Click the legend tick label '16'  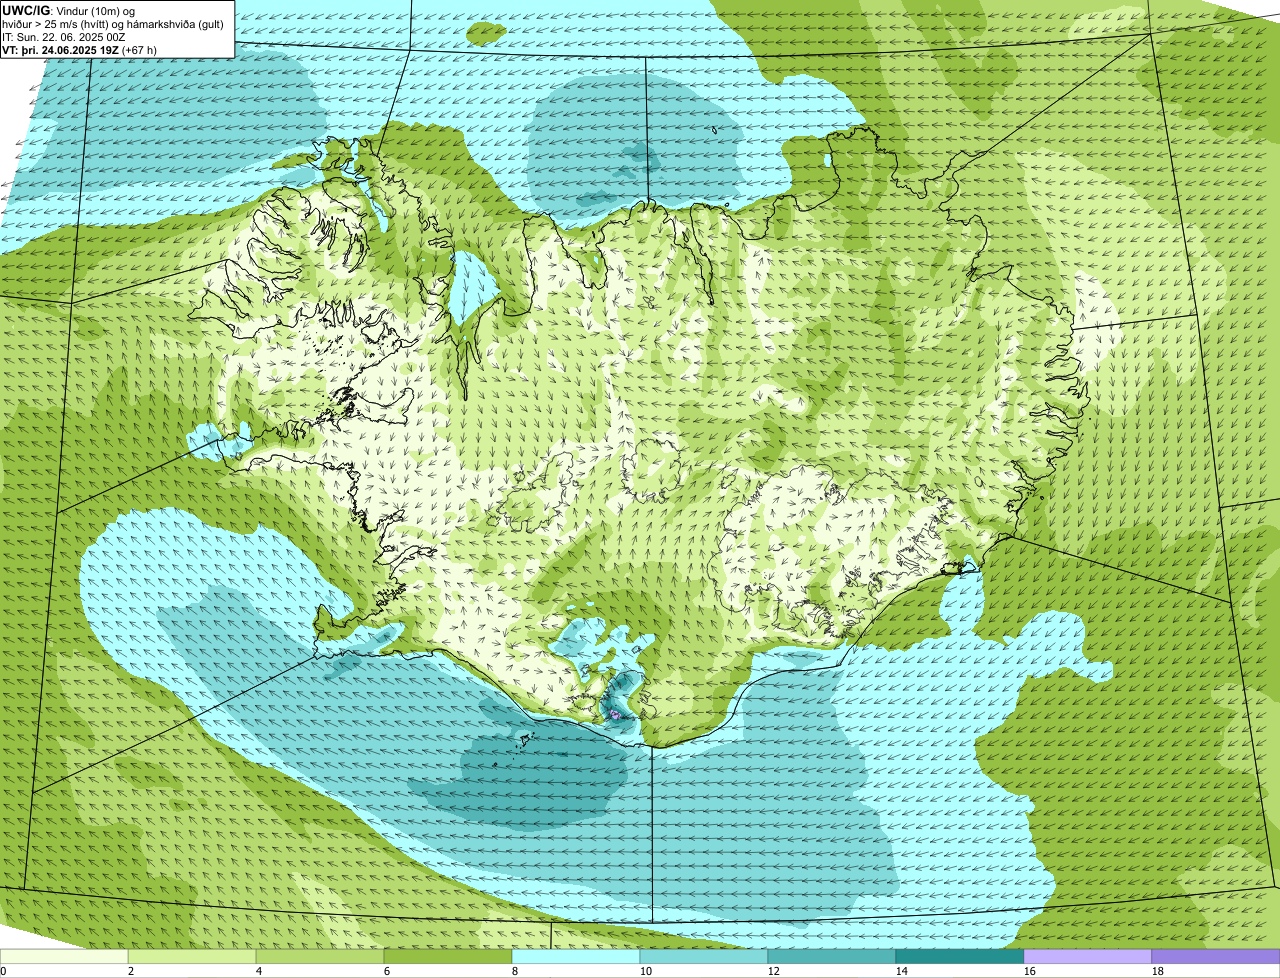click(1029, 971)
